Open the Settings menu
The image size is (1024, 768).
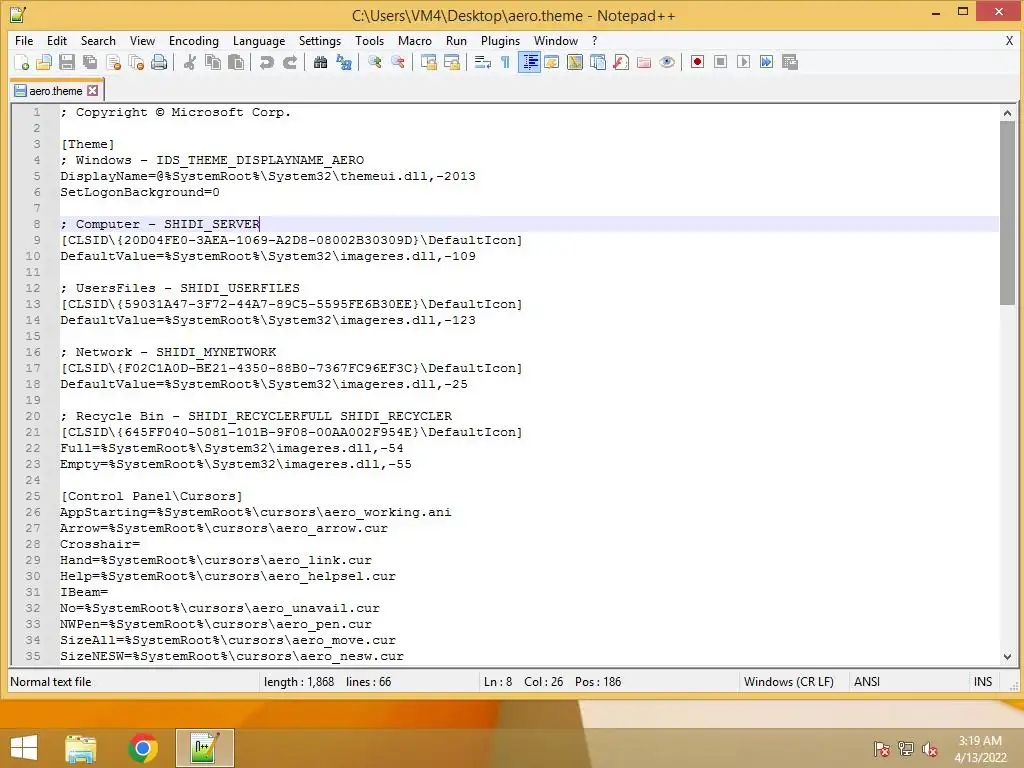pyautogui.click(x=319, y=40)
